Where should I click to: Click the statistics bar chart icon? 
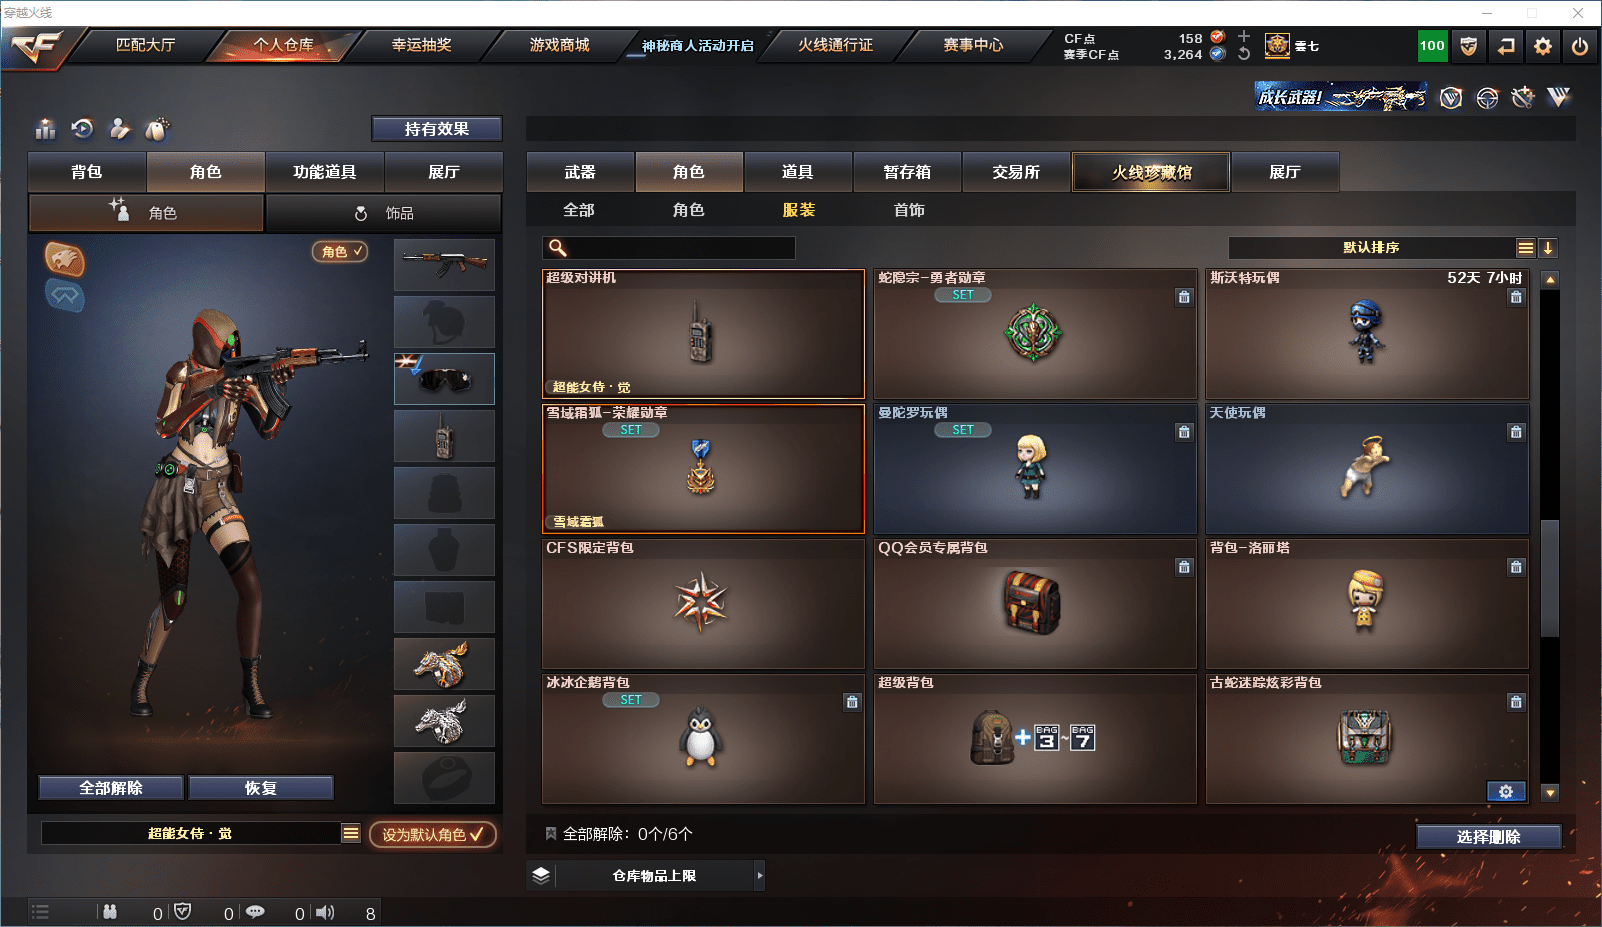point(46,129)
